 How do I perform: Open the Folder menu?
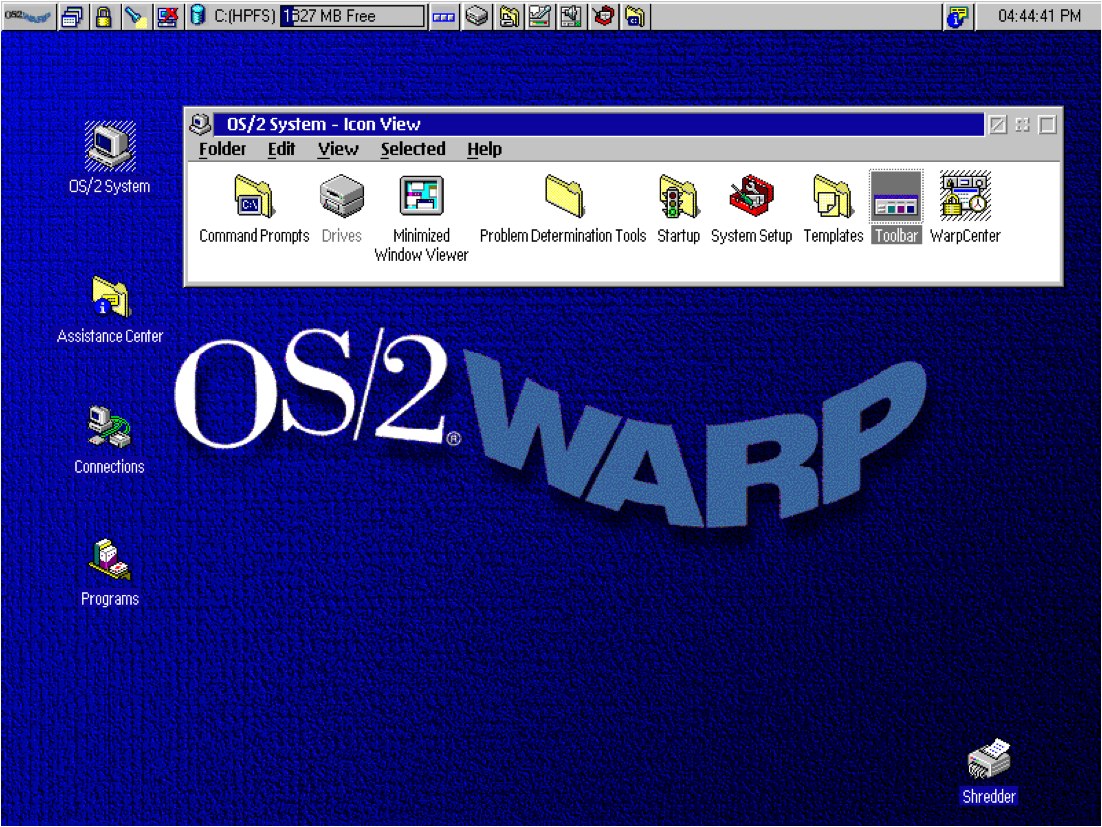(x=222, y=149)
